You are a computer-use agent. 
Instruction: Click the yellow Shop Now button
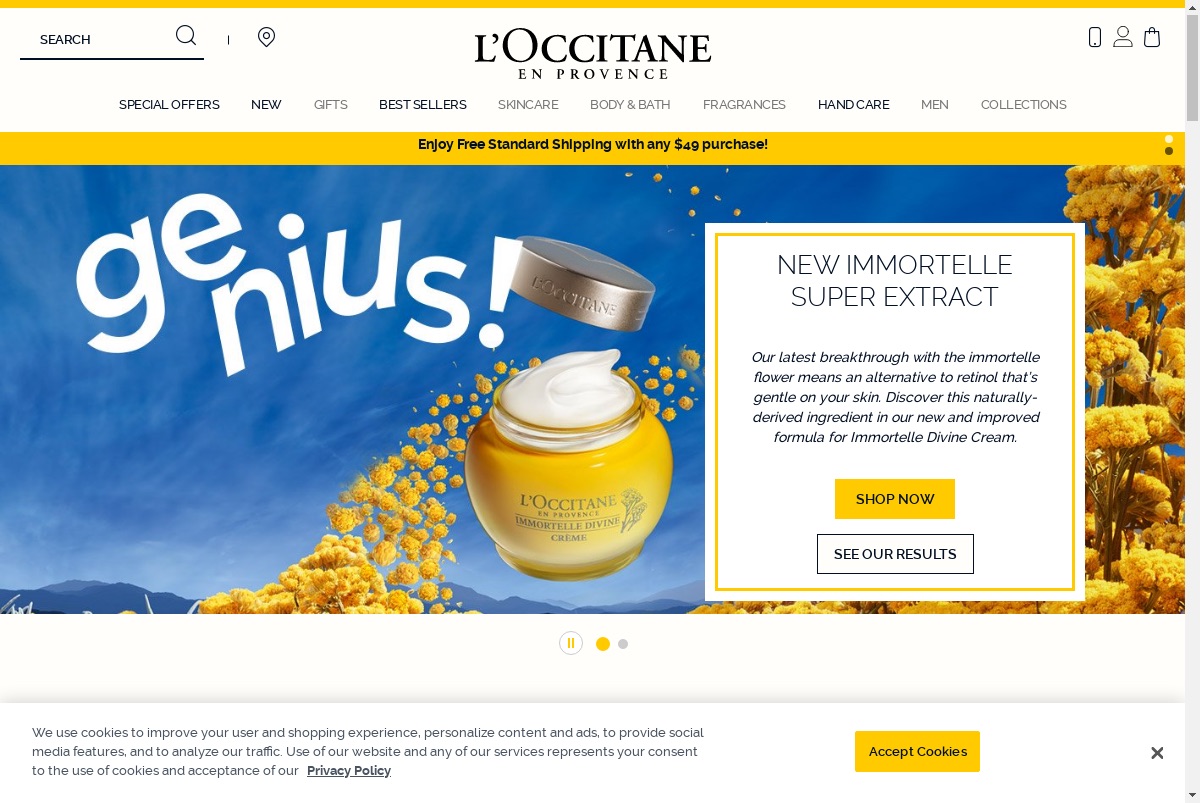[895, 499]
